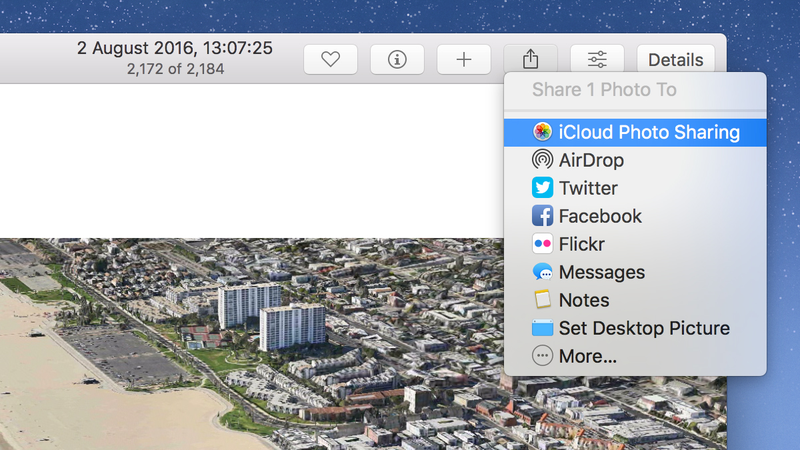The image size is (800, 450).
Task: Click the plus Add To button
Action: [x=464, y=60]
